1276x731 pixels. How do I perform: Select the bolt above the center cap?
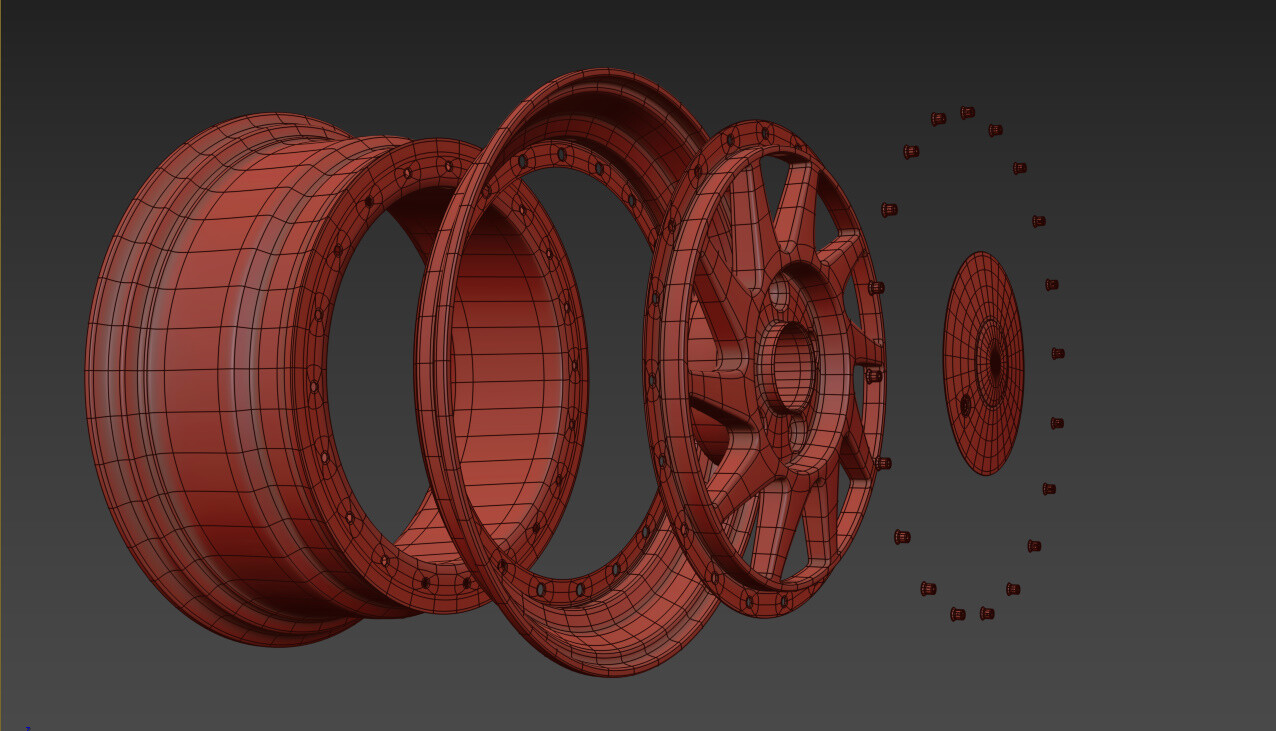coord(1018,167)
